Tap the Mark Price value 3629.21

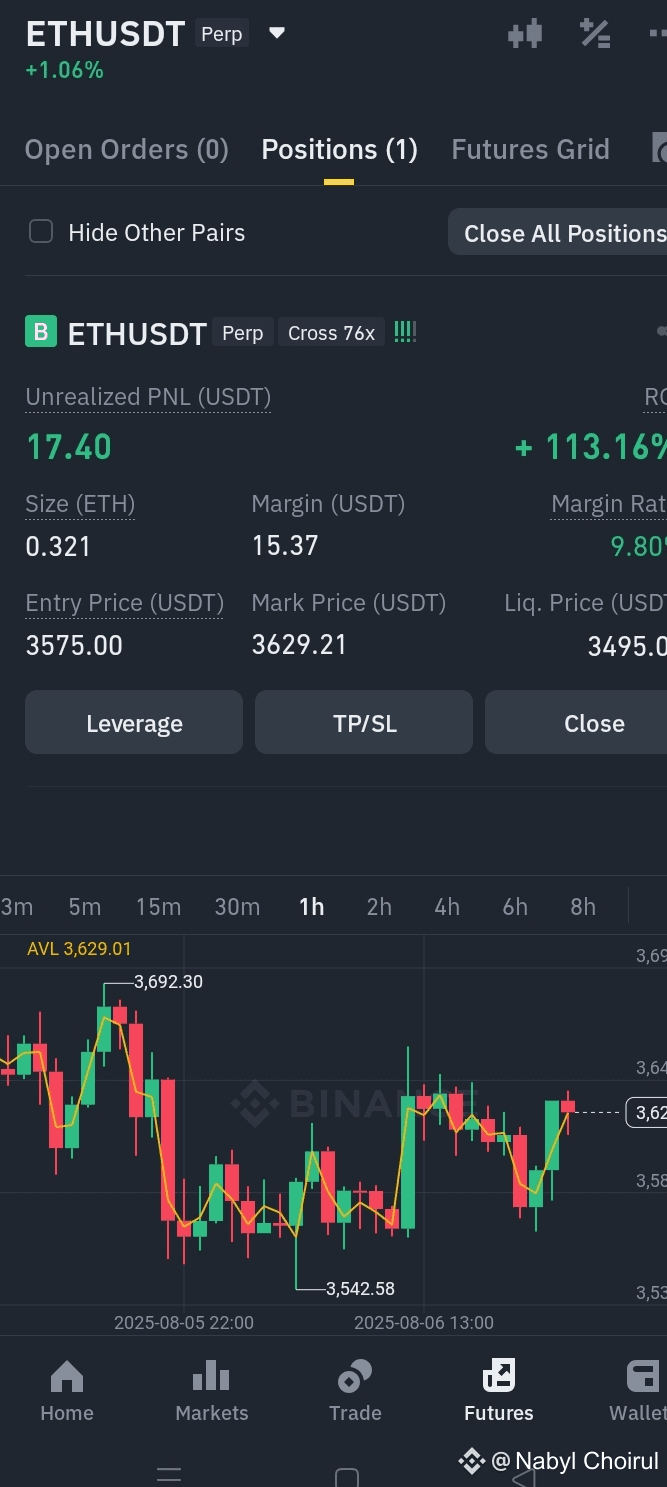299,645
